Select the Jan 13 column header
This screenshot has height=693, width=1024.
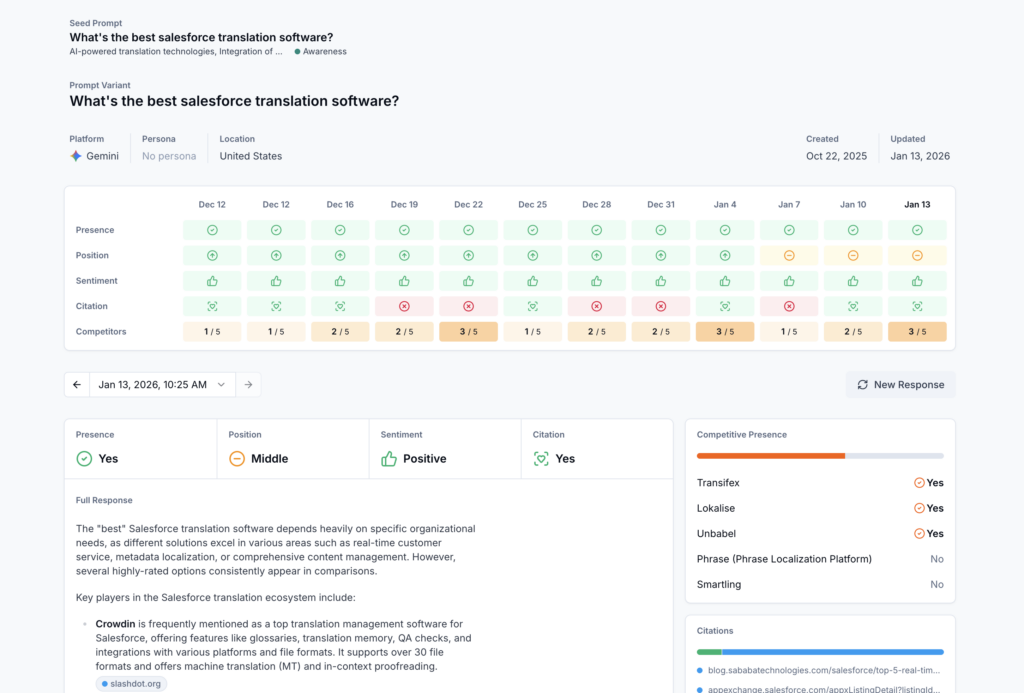(x=917, y=204)
